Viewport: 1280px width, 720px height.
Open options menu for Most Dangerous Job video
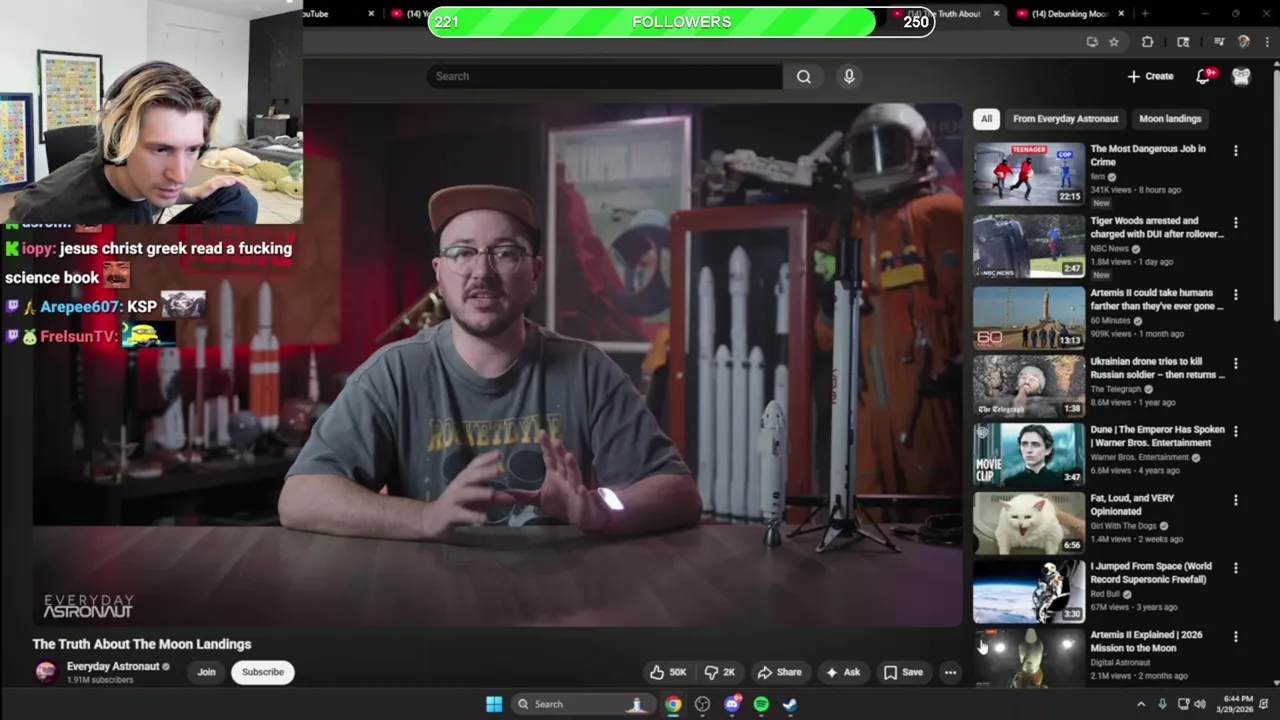coord(1236,151)
